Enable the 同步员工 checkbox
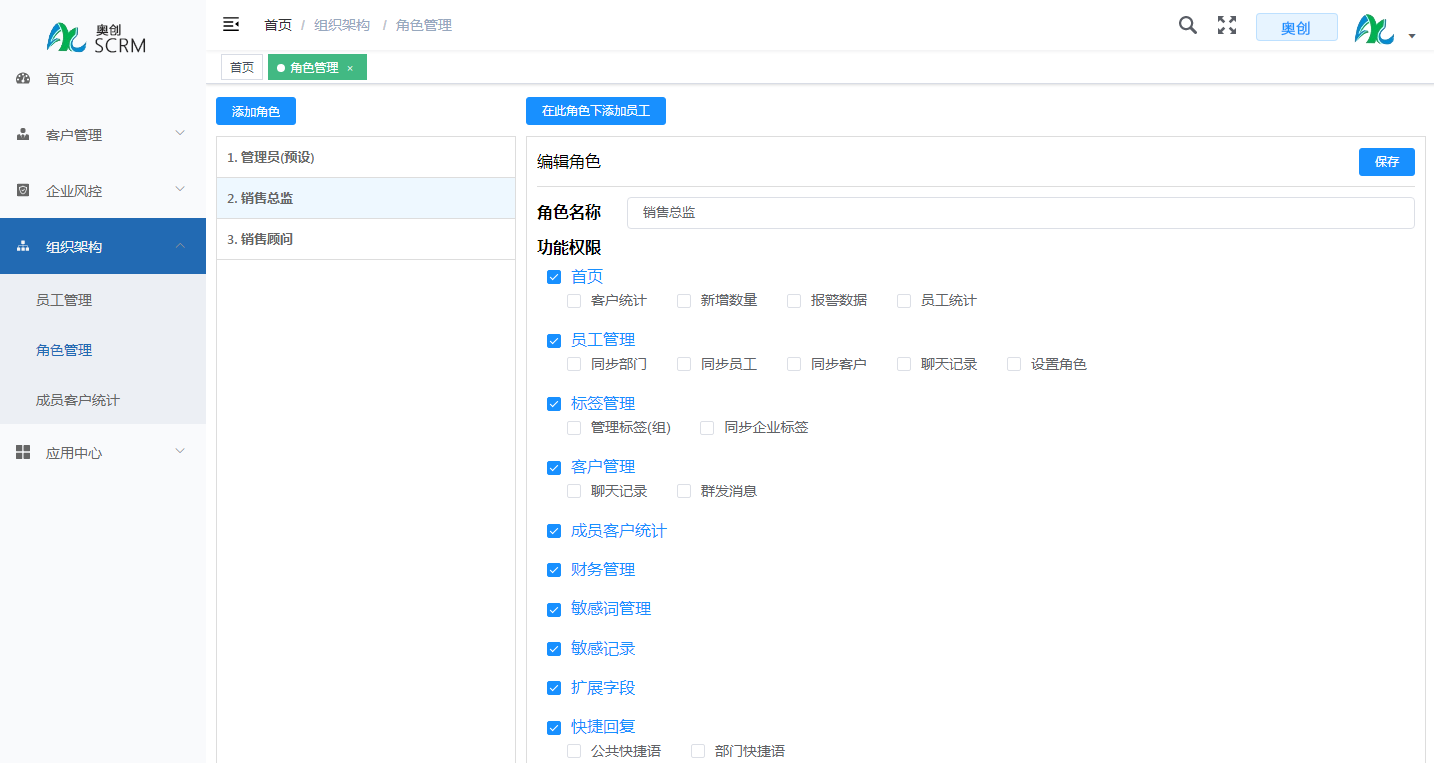This screenshot has height=763, width=1434. 684,364
